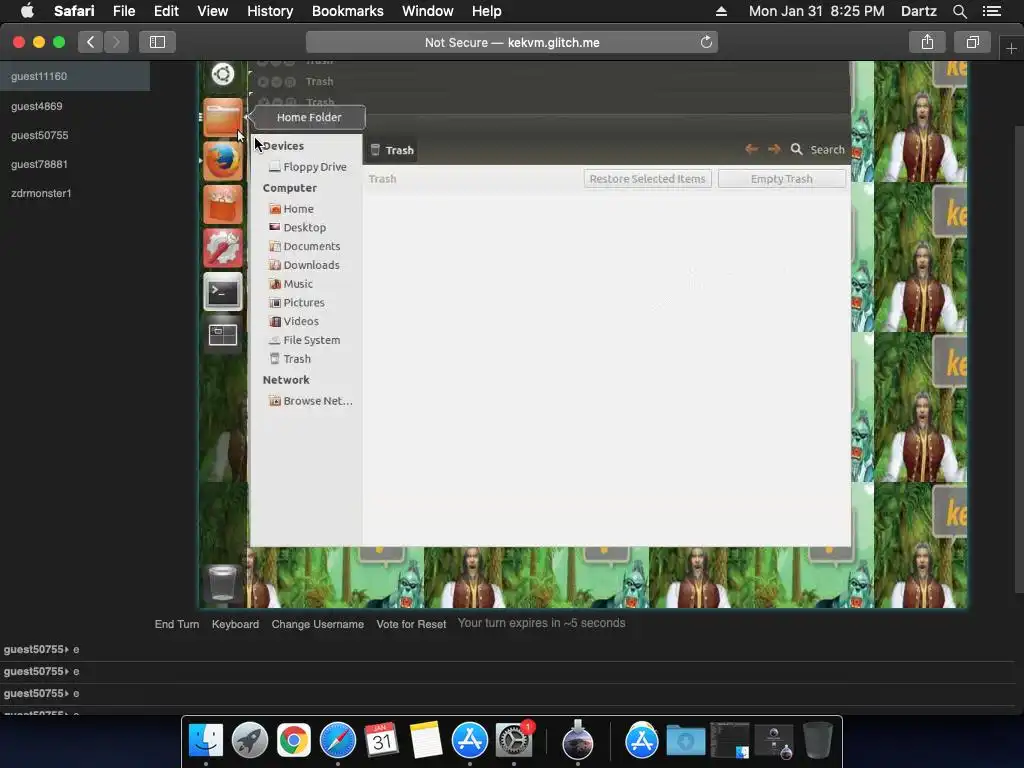Open Home in the Computer sidebar
The width and height of the screenshot is (1024, 768).
pos(291,209)
